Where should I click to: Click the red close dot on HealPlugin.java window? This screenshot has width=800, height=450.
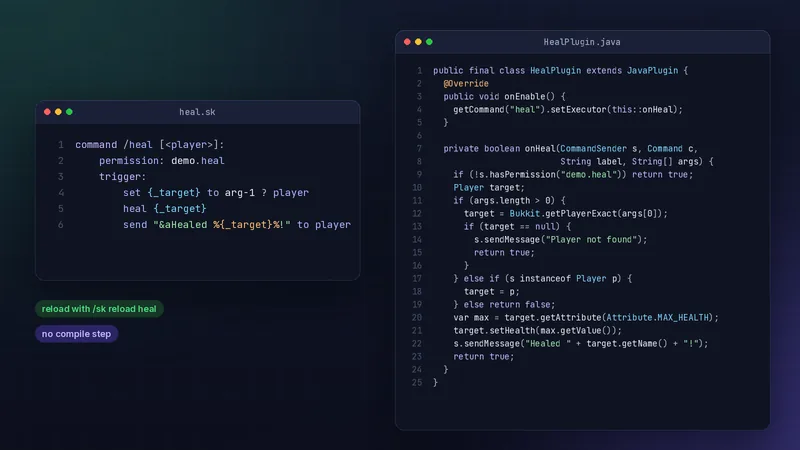point(407,42)
